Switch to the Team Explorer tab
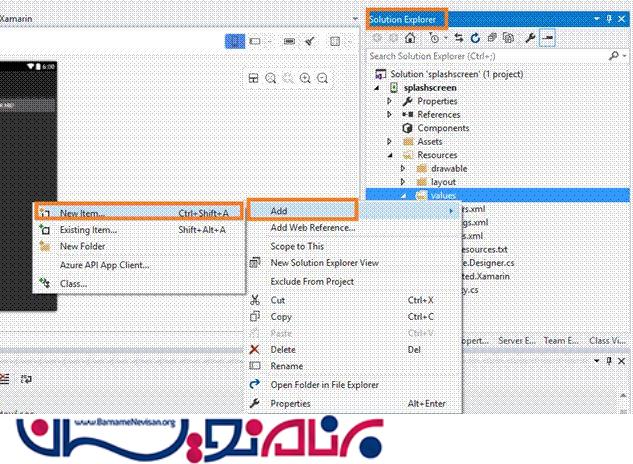 coord(562,340)
